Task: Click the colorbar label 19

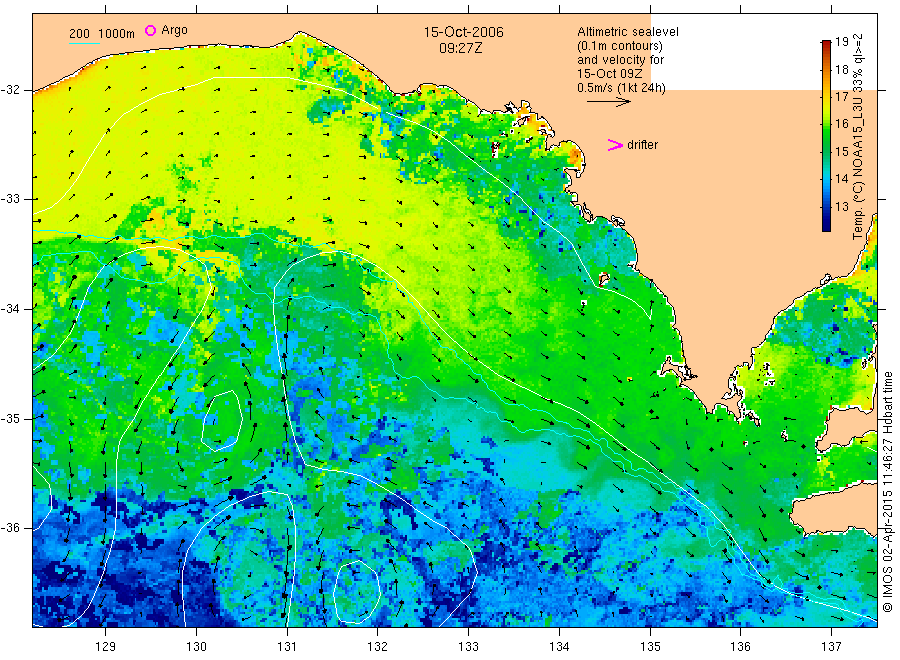Action: 841,42
